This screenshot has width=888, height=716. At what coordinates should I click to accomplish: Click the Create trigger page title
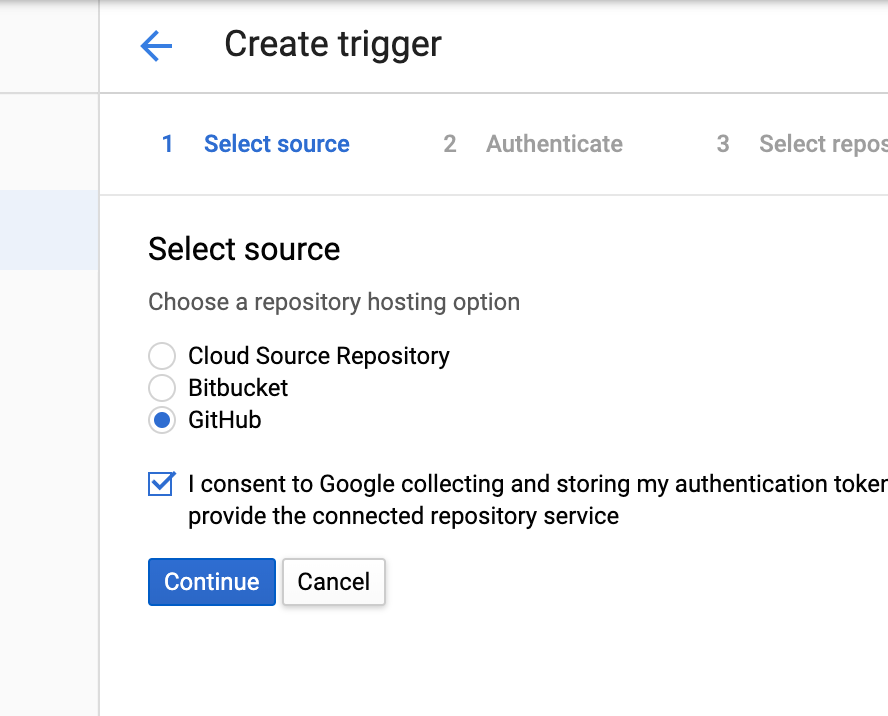coord(333,45)
